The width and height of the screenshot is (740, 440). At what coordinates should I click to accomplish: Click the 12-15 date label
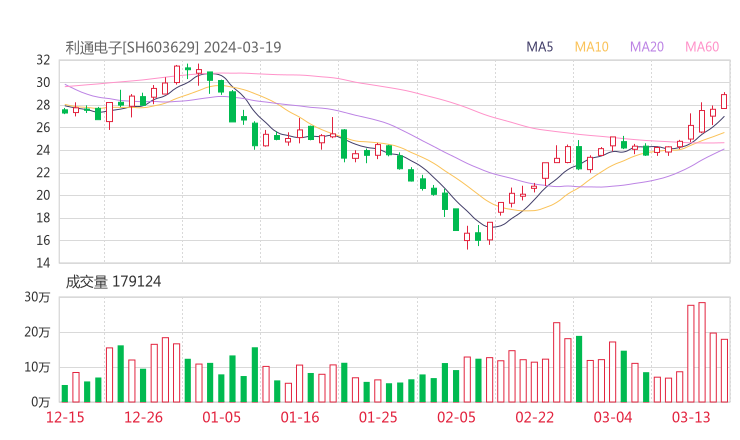point(65,417)
